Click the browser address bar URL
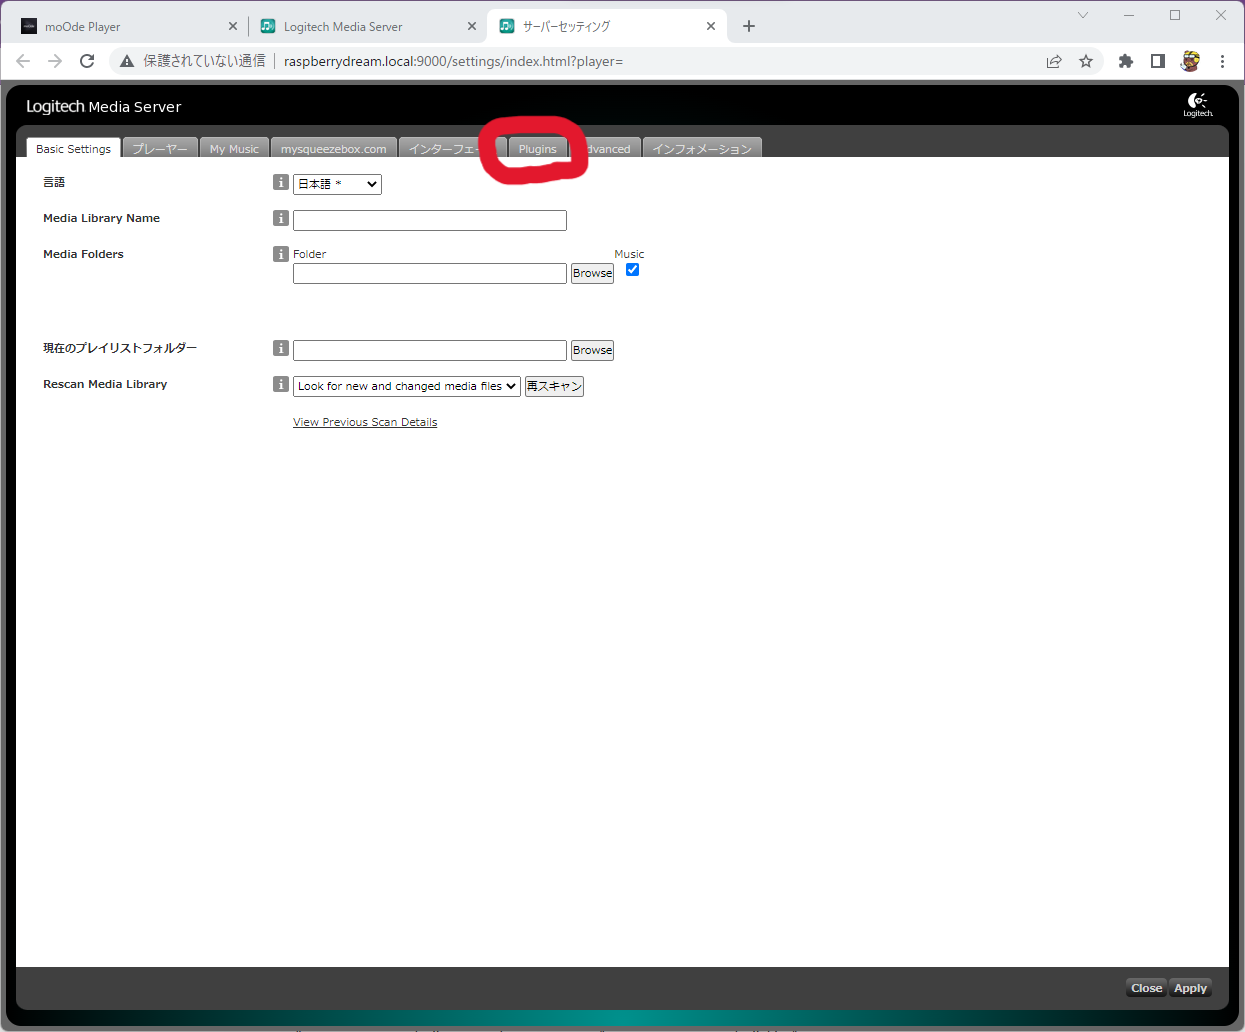The height and width of the screenshot is (1032, 1245). pos(453,61)
